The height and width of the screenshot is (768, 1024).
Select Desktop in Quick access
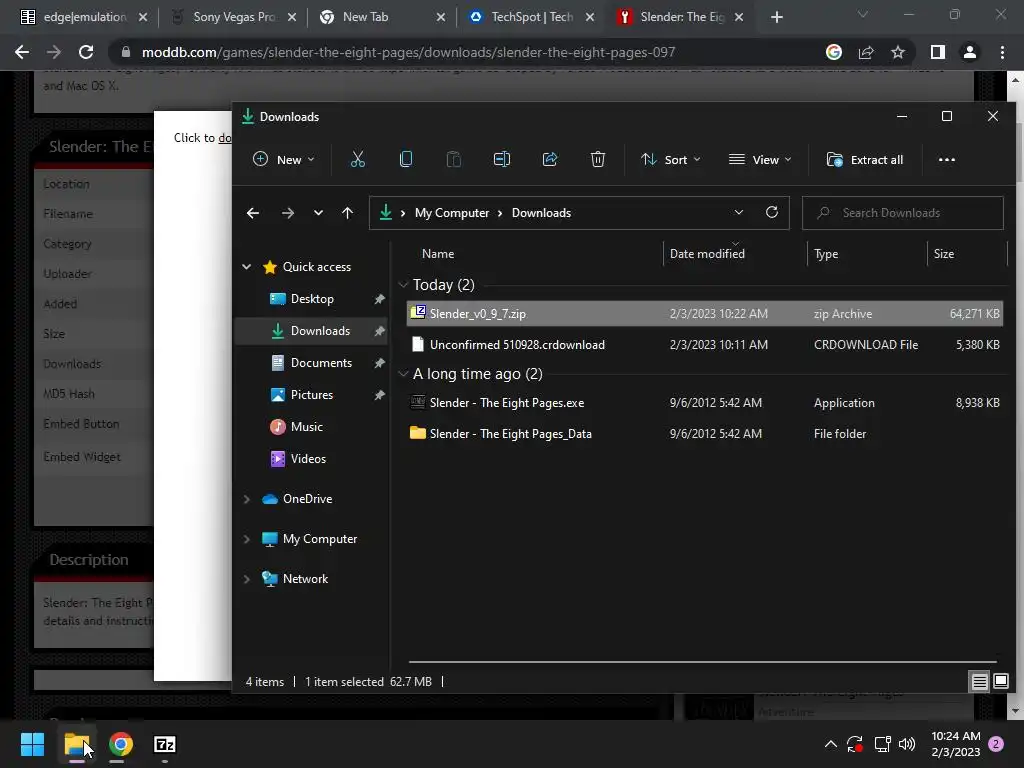(x=312, y=298)
